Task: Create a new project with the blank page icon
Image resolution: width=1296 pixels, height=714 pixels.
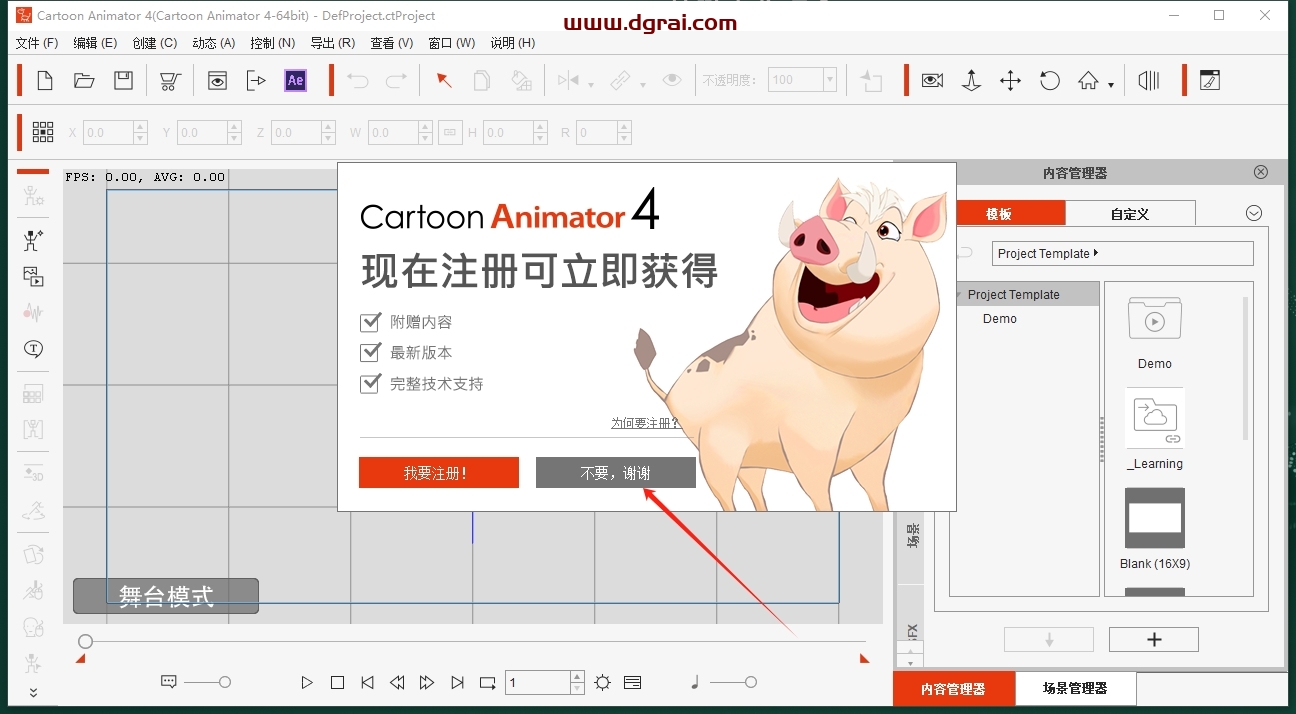Action: tap(44, 81)
